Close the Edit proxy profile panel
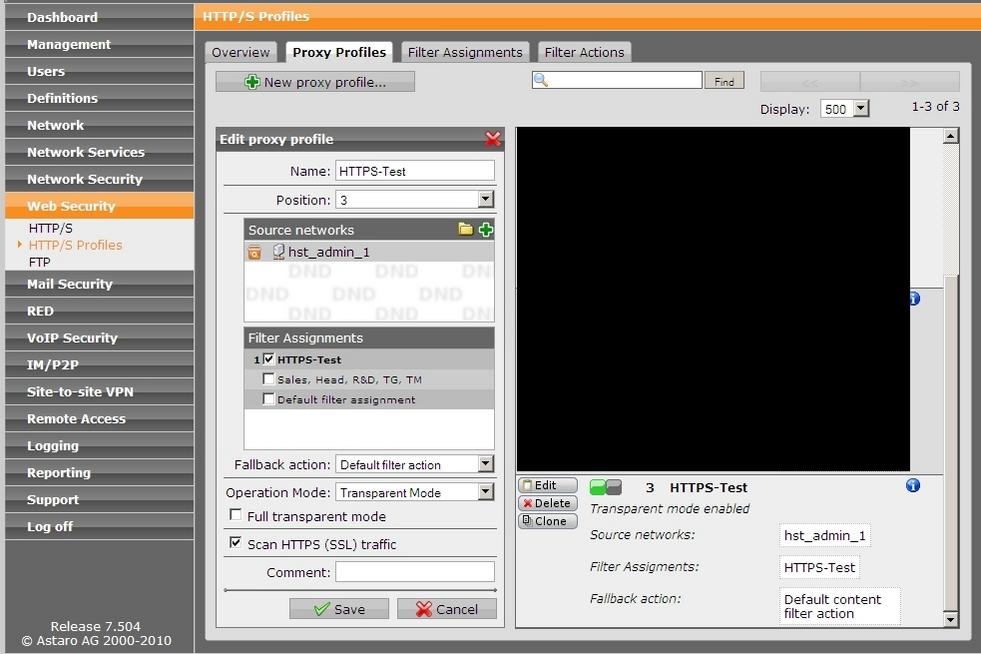This screenshot has width=981, height=654. pos(492,139)
